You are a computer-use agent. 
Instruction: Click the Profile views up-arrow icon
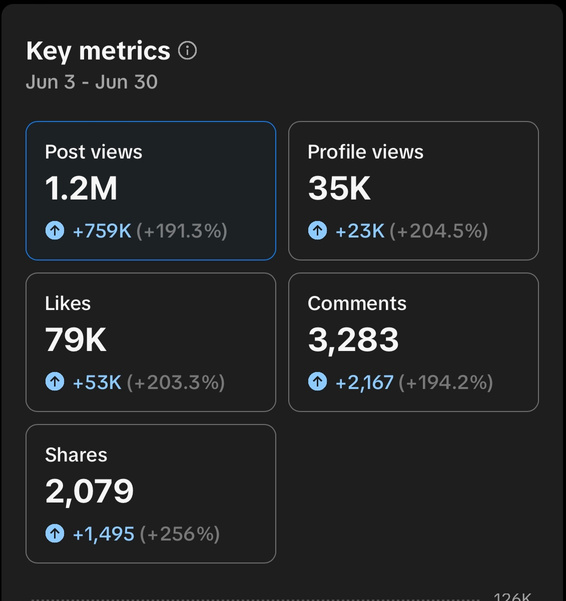317,231
